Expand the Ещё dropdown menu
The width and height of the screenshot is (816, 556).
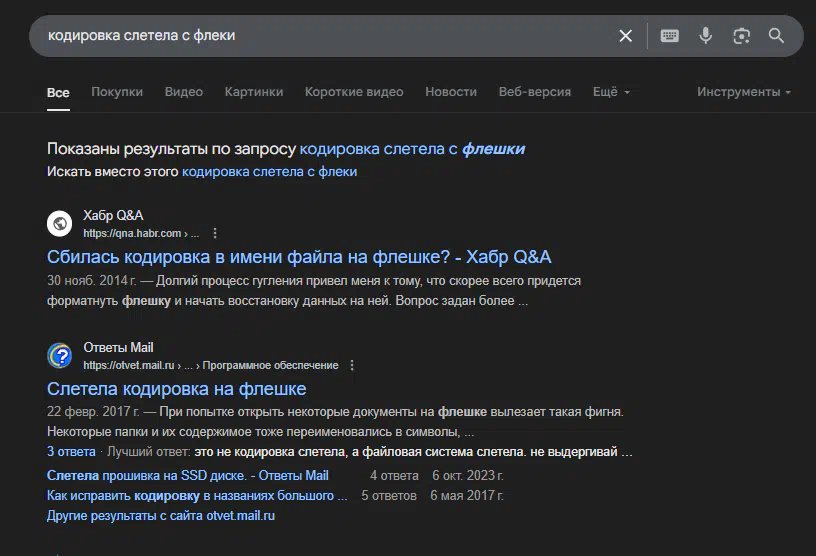tap(611, 92)
